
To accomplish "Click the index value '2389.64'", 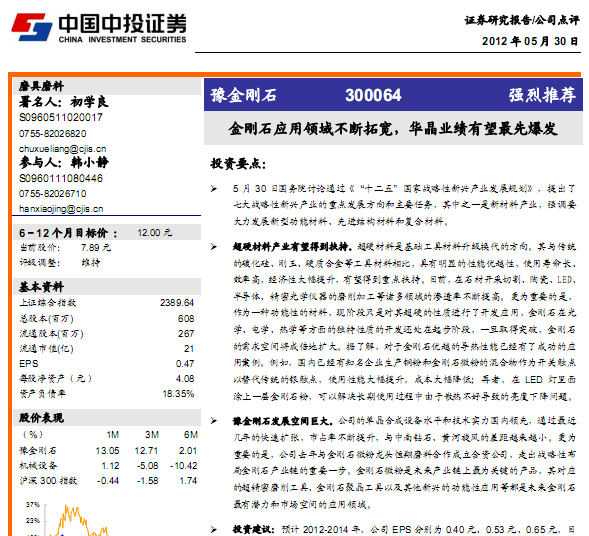I will (x=177, y=302).
